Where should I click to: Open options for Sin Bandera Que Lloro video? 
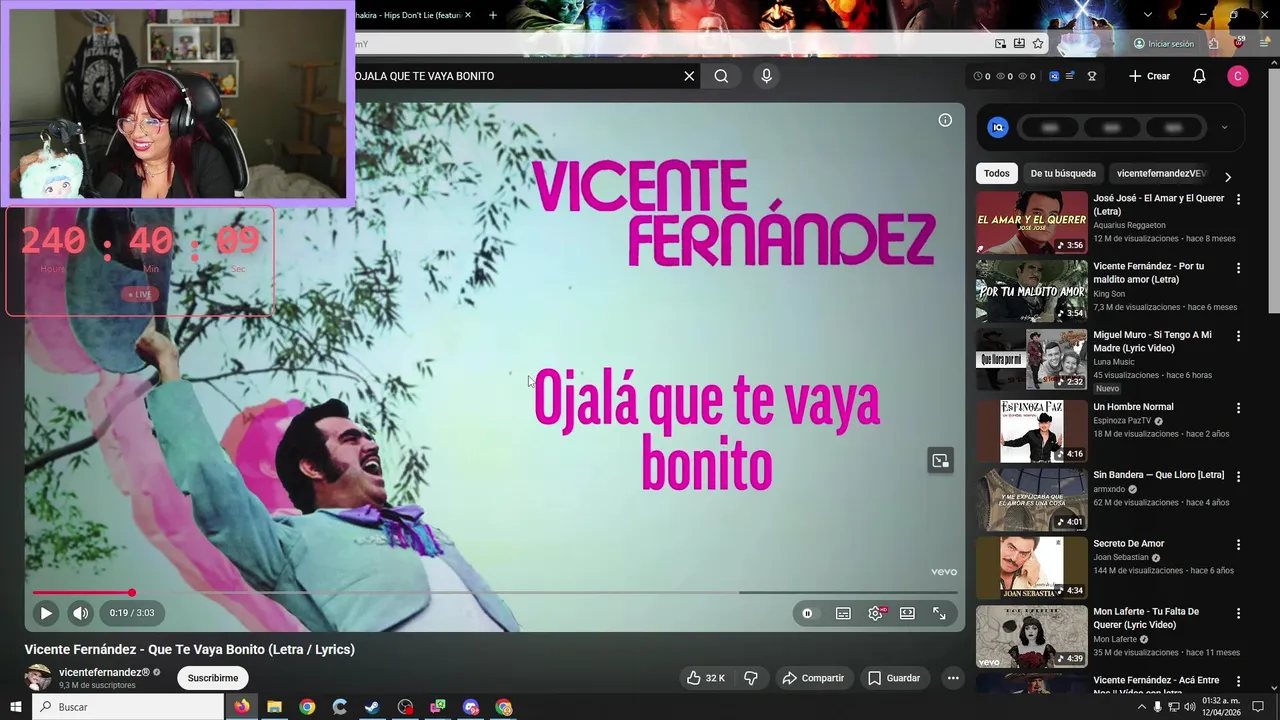coord(1238,476)
